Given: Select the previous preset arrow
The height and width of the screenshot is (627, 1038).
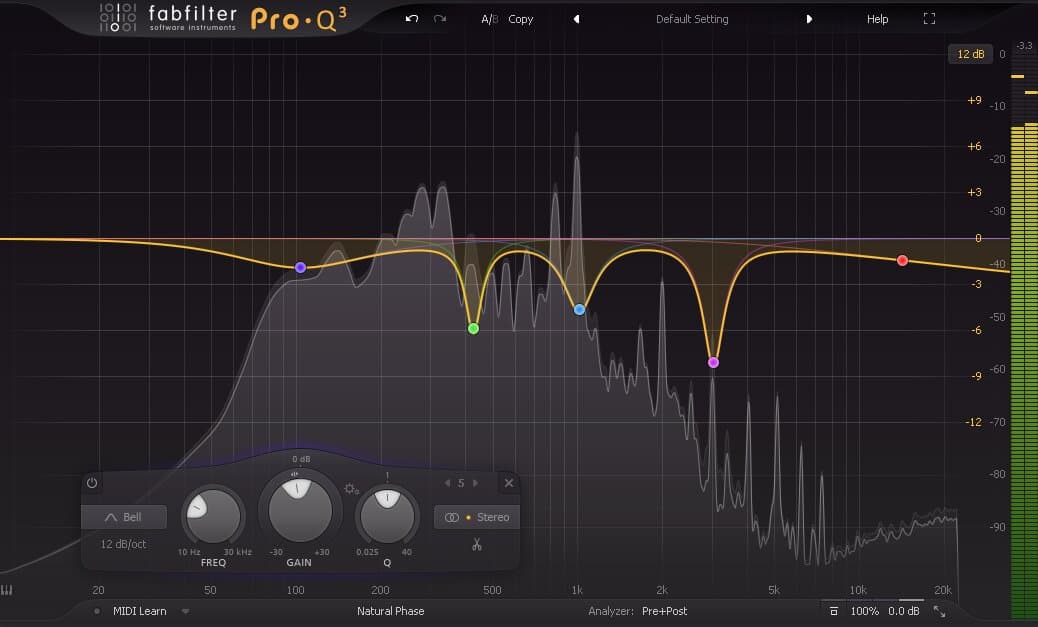Looking at the screenshot, I should (x=577, y=19).
